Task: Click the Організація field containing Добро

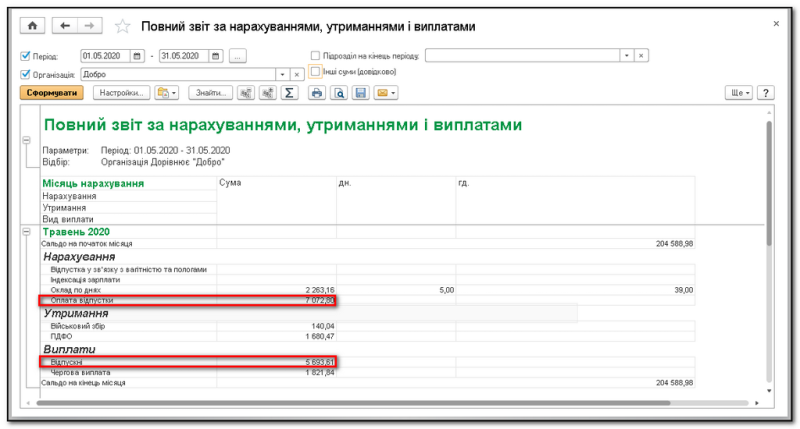Action: click(178, 74)
